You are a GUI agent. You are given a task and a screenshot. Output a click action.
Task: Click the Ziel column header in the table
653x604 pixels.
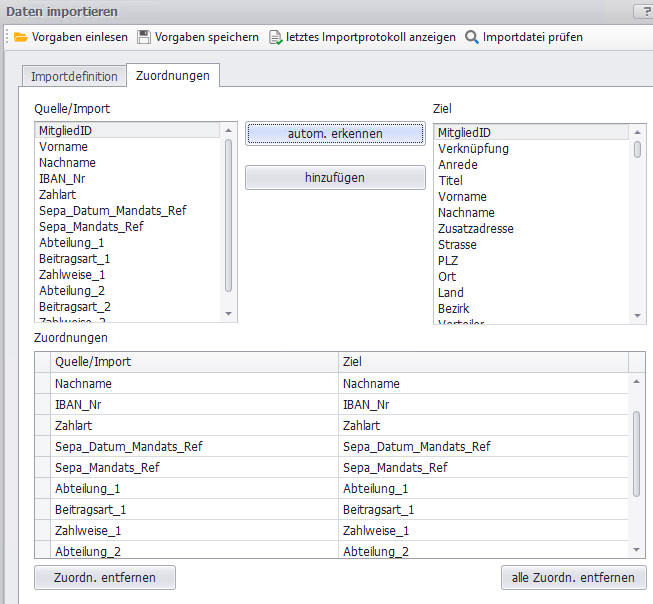[x=484, y=361]
